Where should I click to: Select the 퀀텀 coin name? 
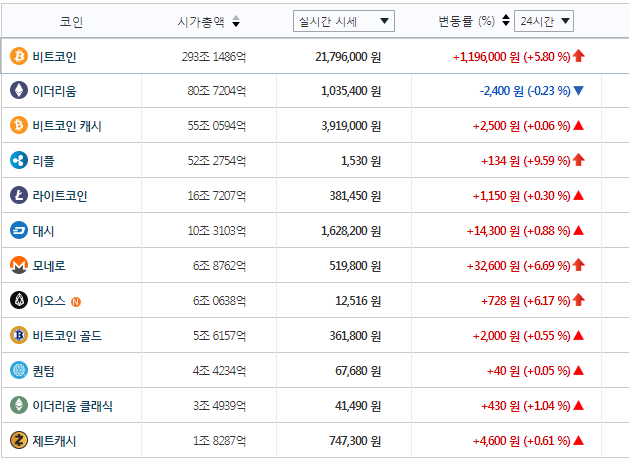click(47, 370)
